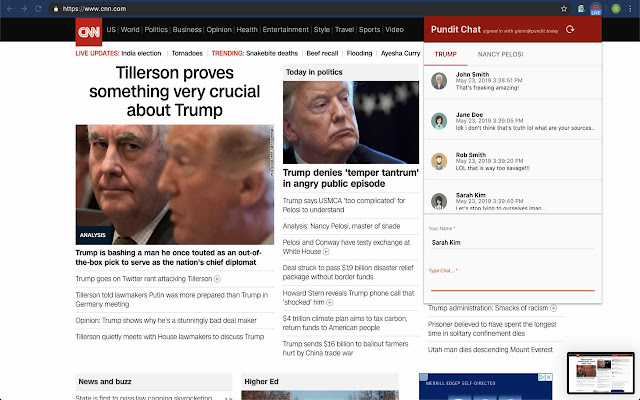Open the Pundit LIVE extension icon
The height and width of the screenshot is (400, 640).
click(596, 9)
